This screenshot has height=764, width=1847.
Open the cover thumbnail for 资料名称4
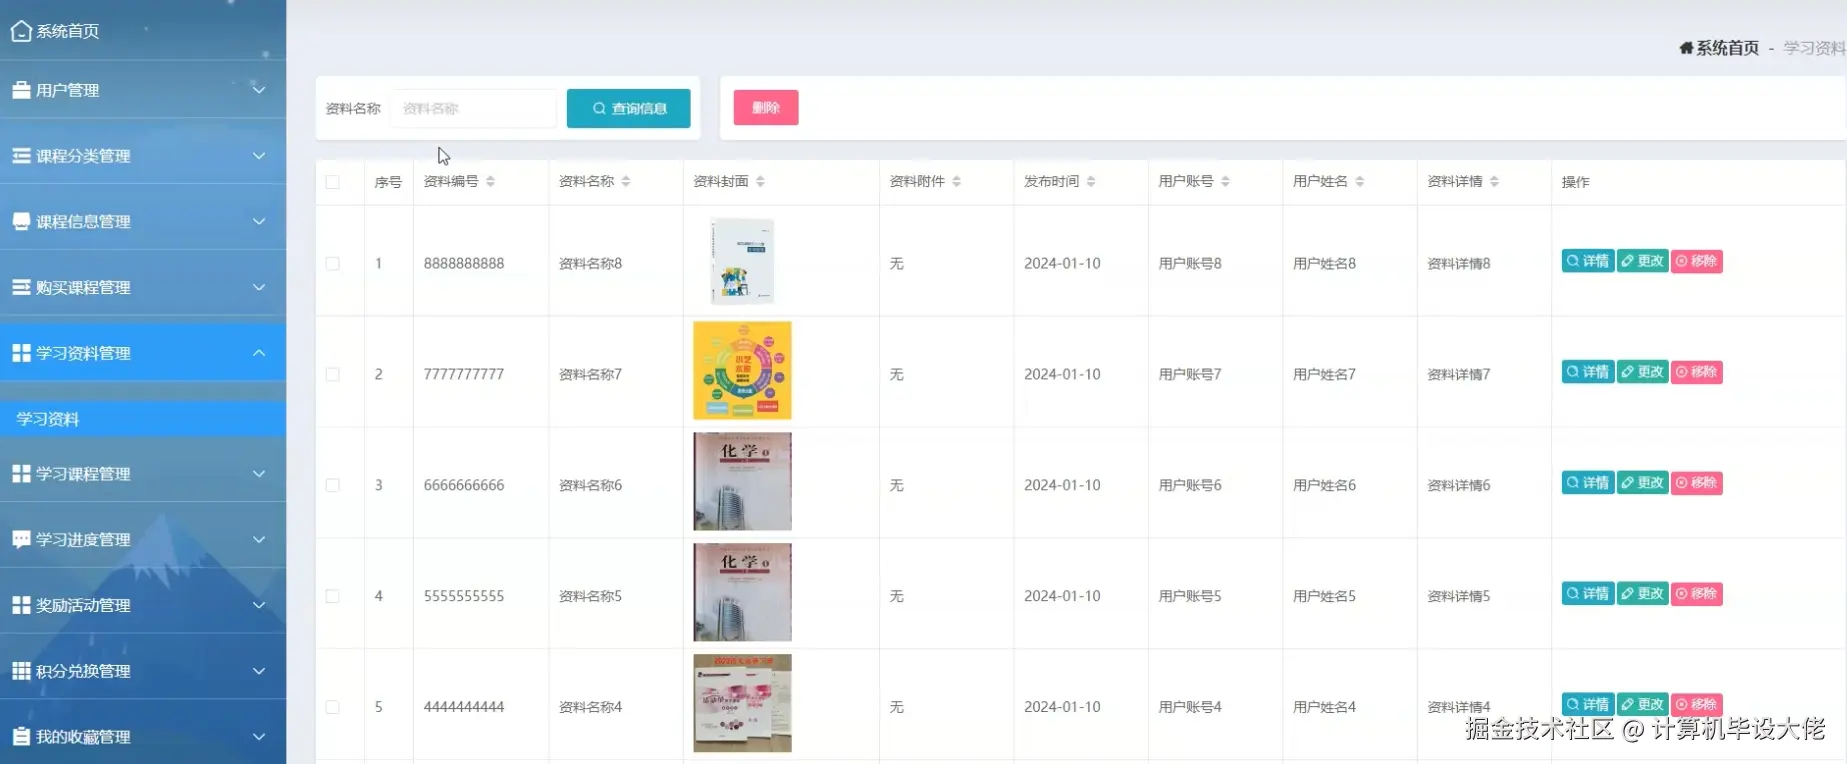point(742,703)
